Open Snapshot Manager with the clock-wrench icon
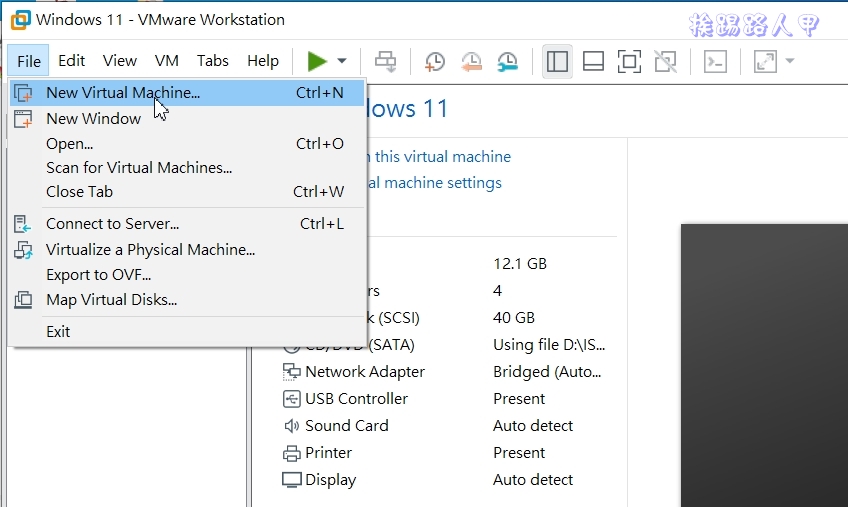The height and width of the screenshot is (507, 848). point(508,62)
